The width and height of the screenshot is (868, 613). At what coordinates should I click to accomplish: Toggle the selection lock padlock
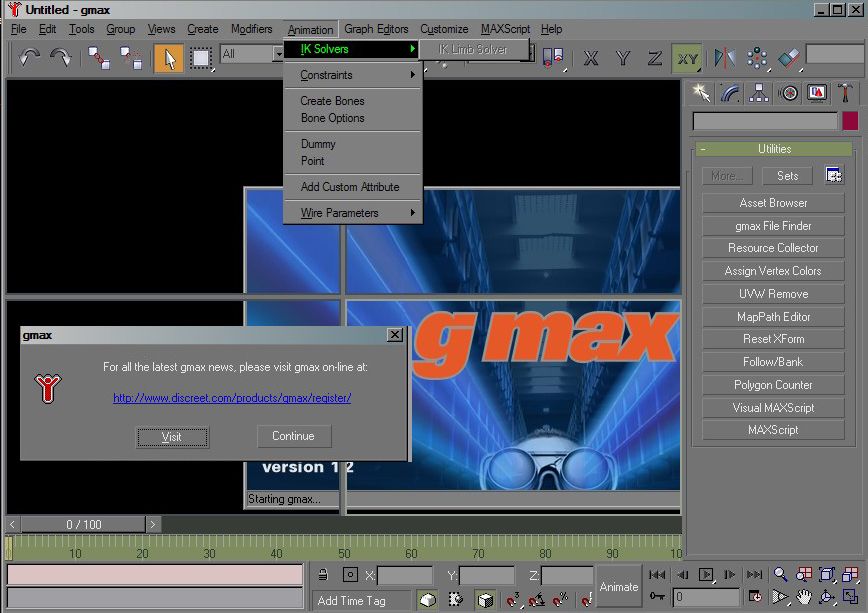(323, 575)
